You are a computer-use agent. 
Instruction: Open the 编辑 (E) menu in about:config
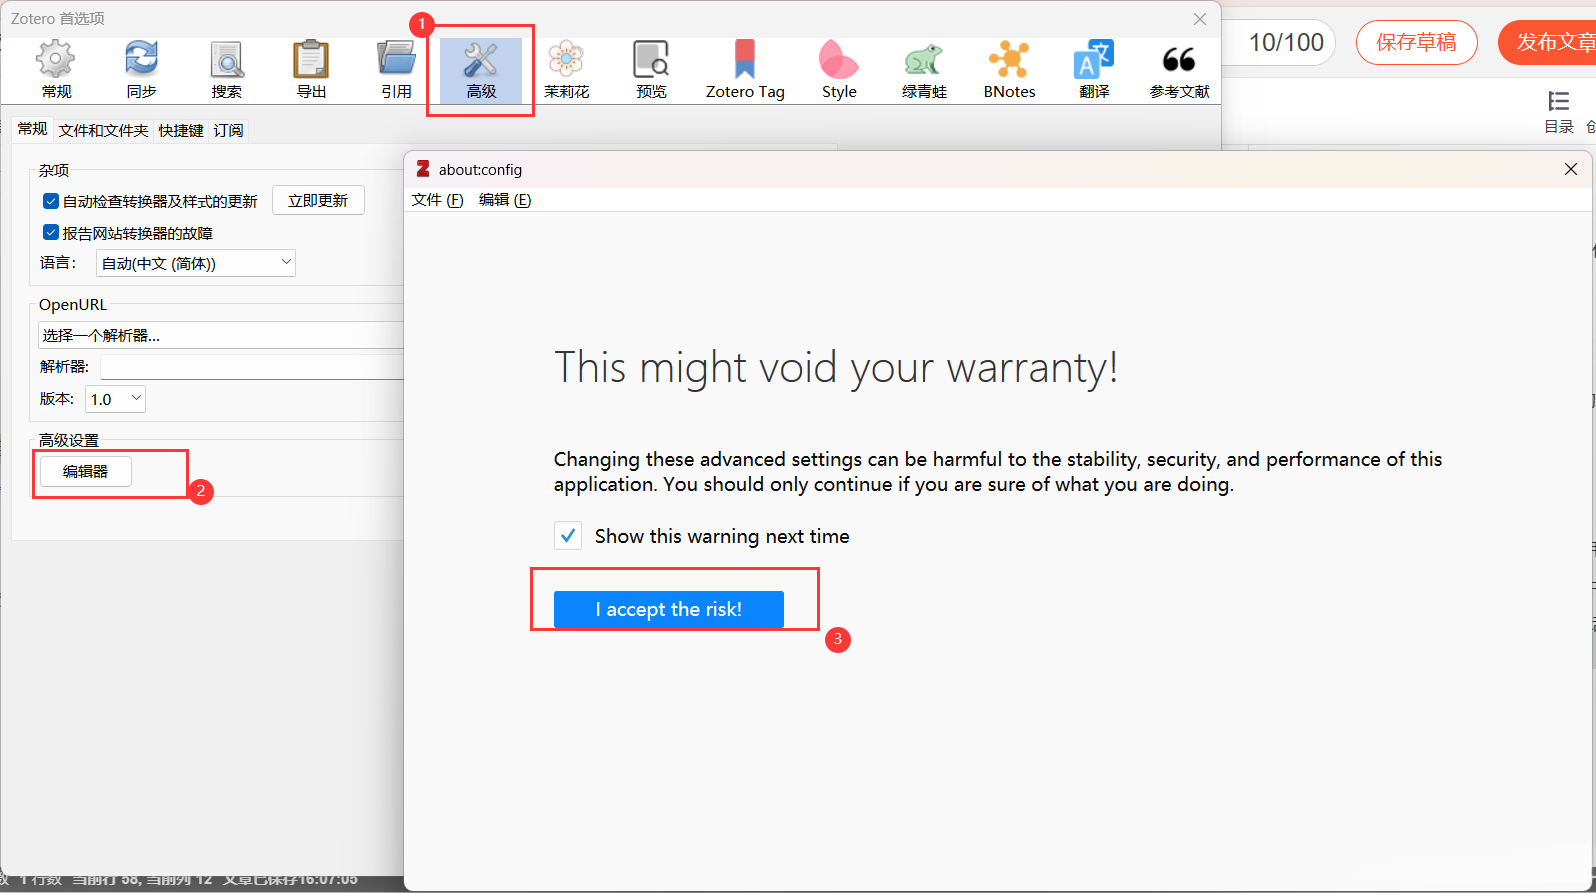[x=505, y=200]
